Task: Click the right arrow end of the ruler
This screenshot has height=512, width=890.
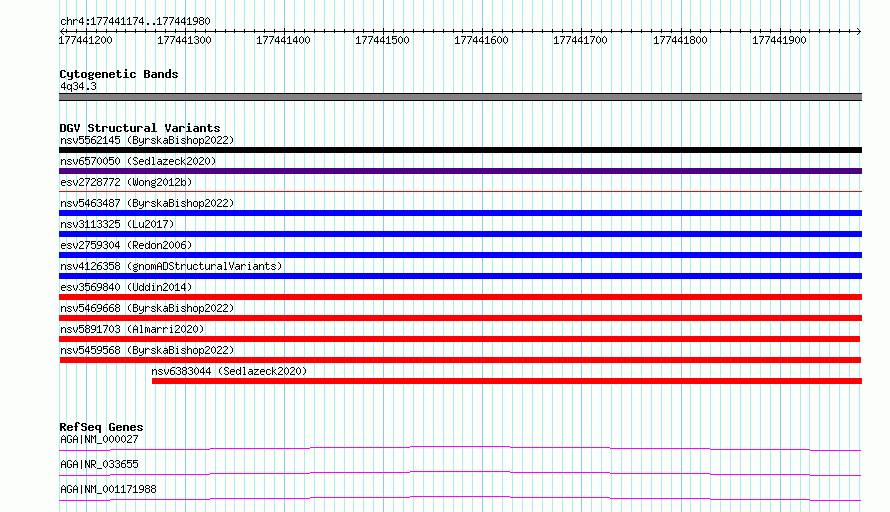Action: pos(858,31)
